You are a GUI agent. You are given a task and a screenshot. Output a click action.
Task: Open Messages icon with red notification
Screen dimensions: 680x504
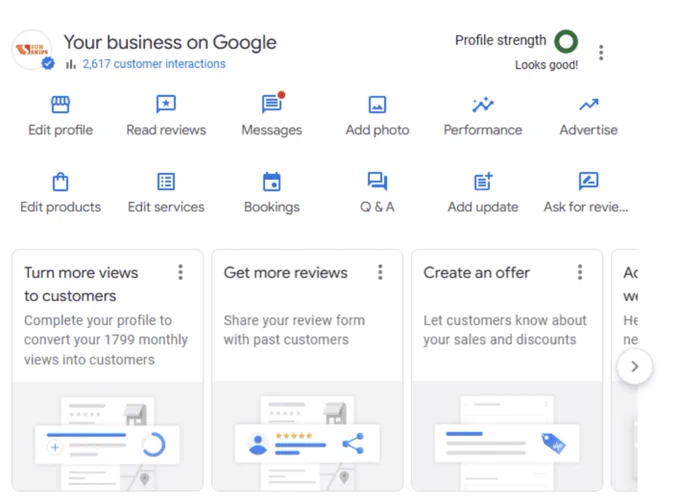click(x=273, y=103)
